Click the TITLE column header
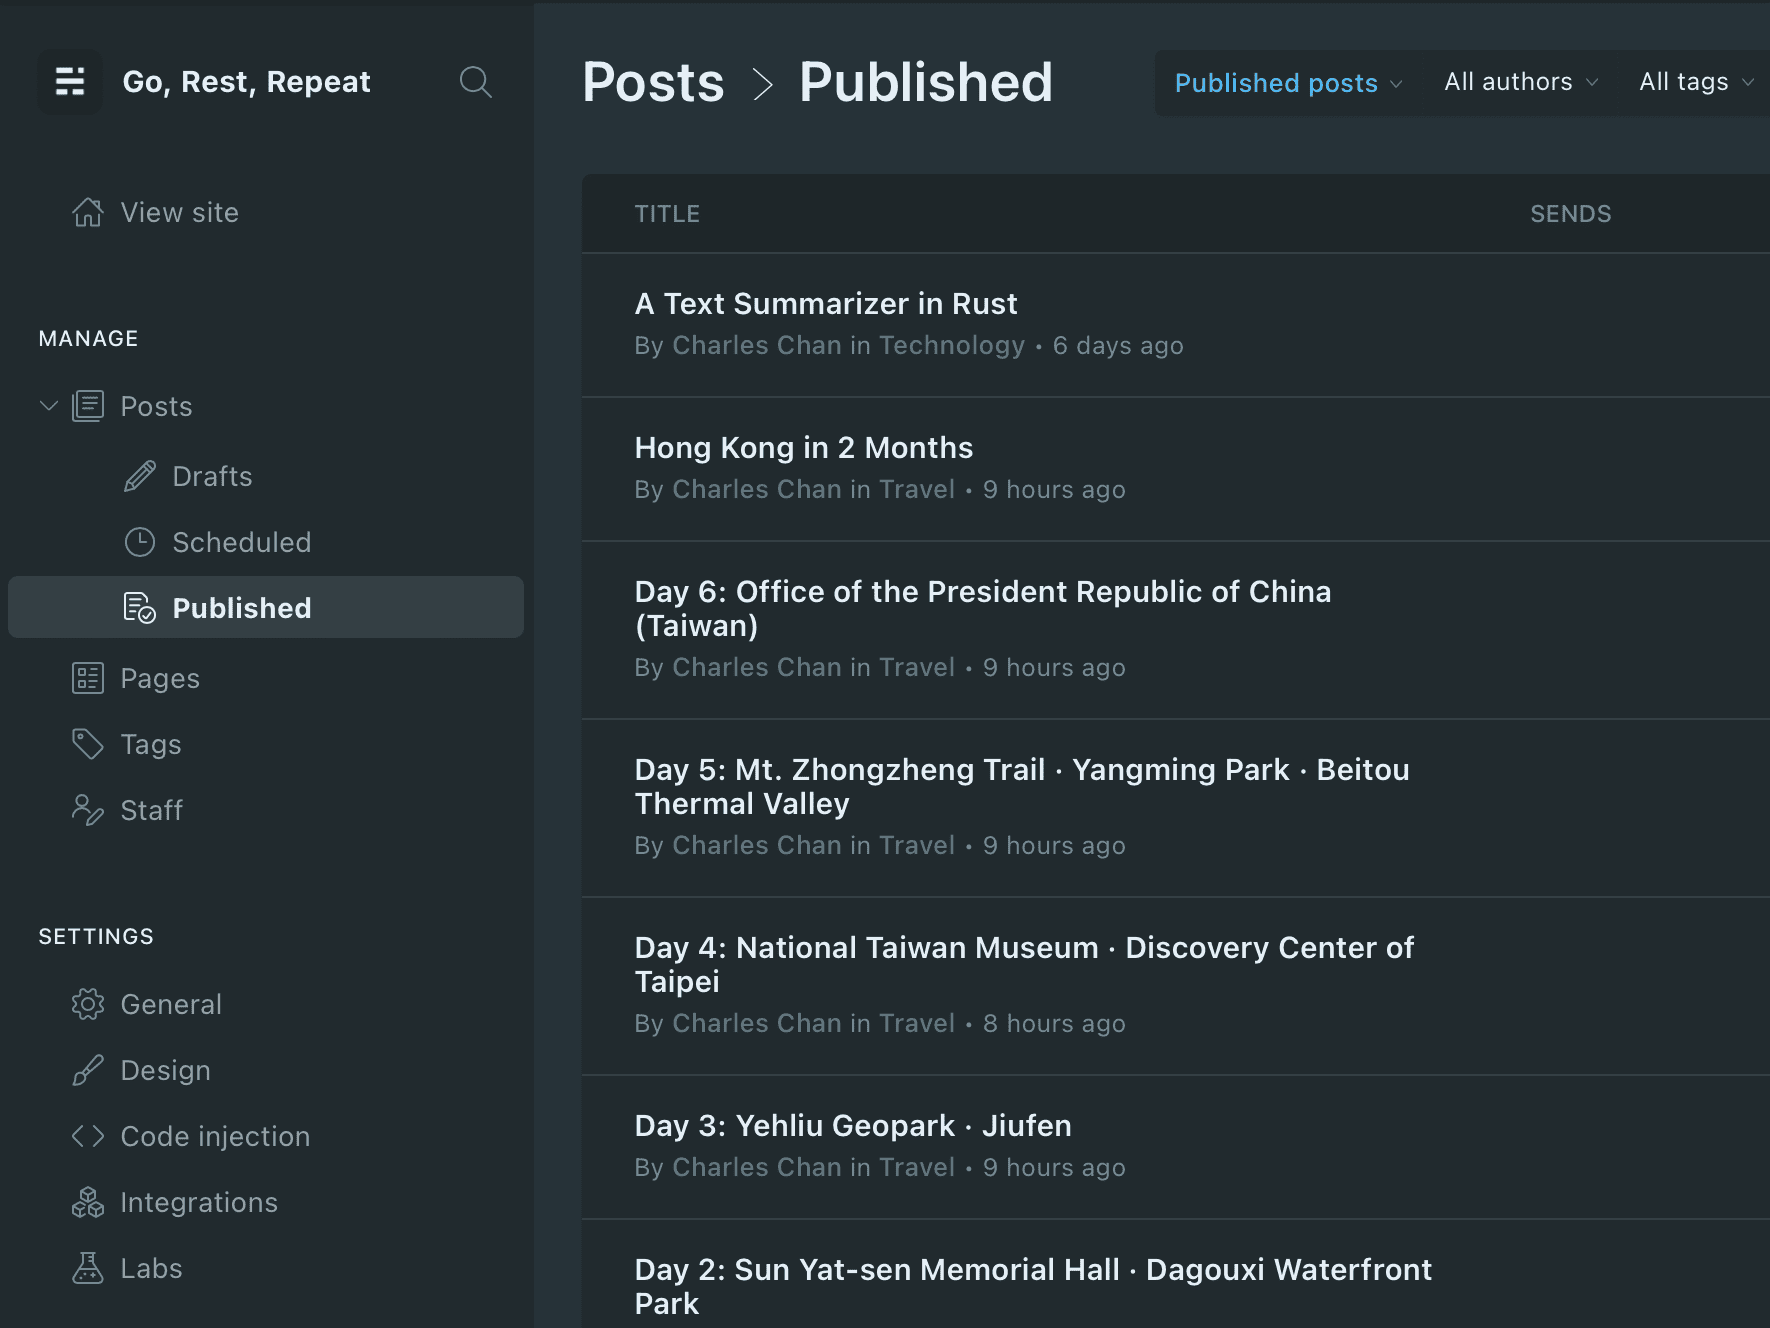The width and height of the screenshot is (1770, 1328). (667, 214)
